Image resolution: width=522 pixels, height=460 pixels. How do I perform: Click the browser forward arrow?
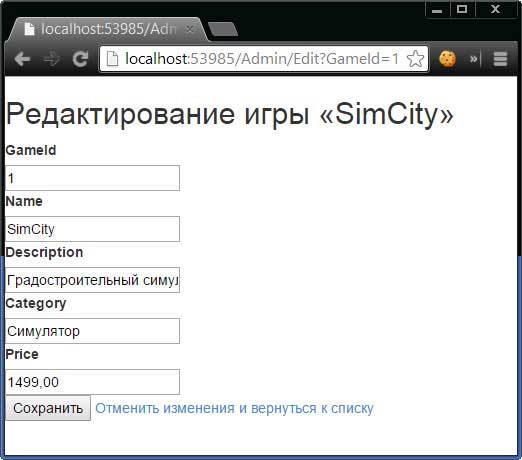[x=52, y=59]
